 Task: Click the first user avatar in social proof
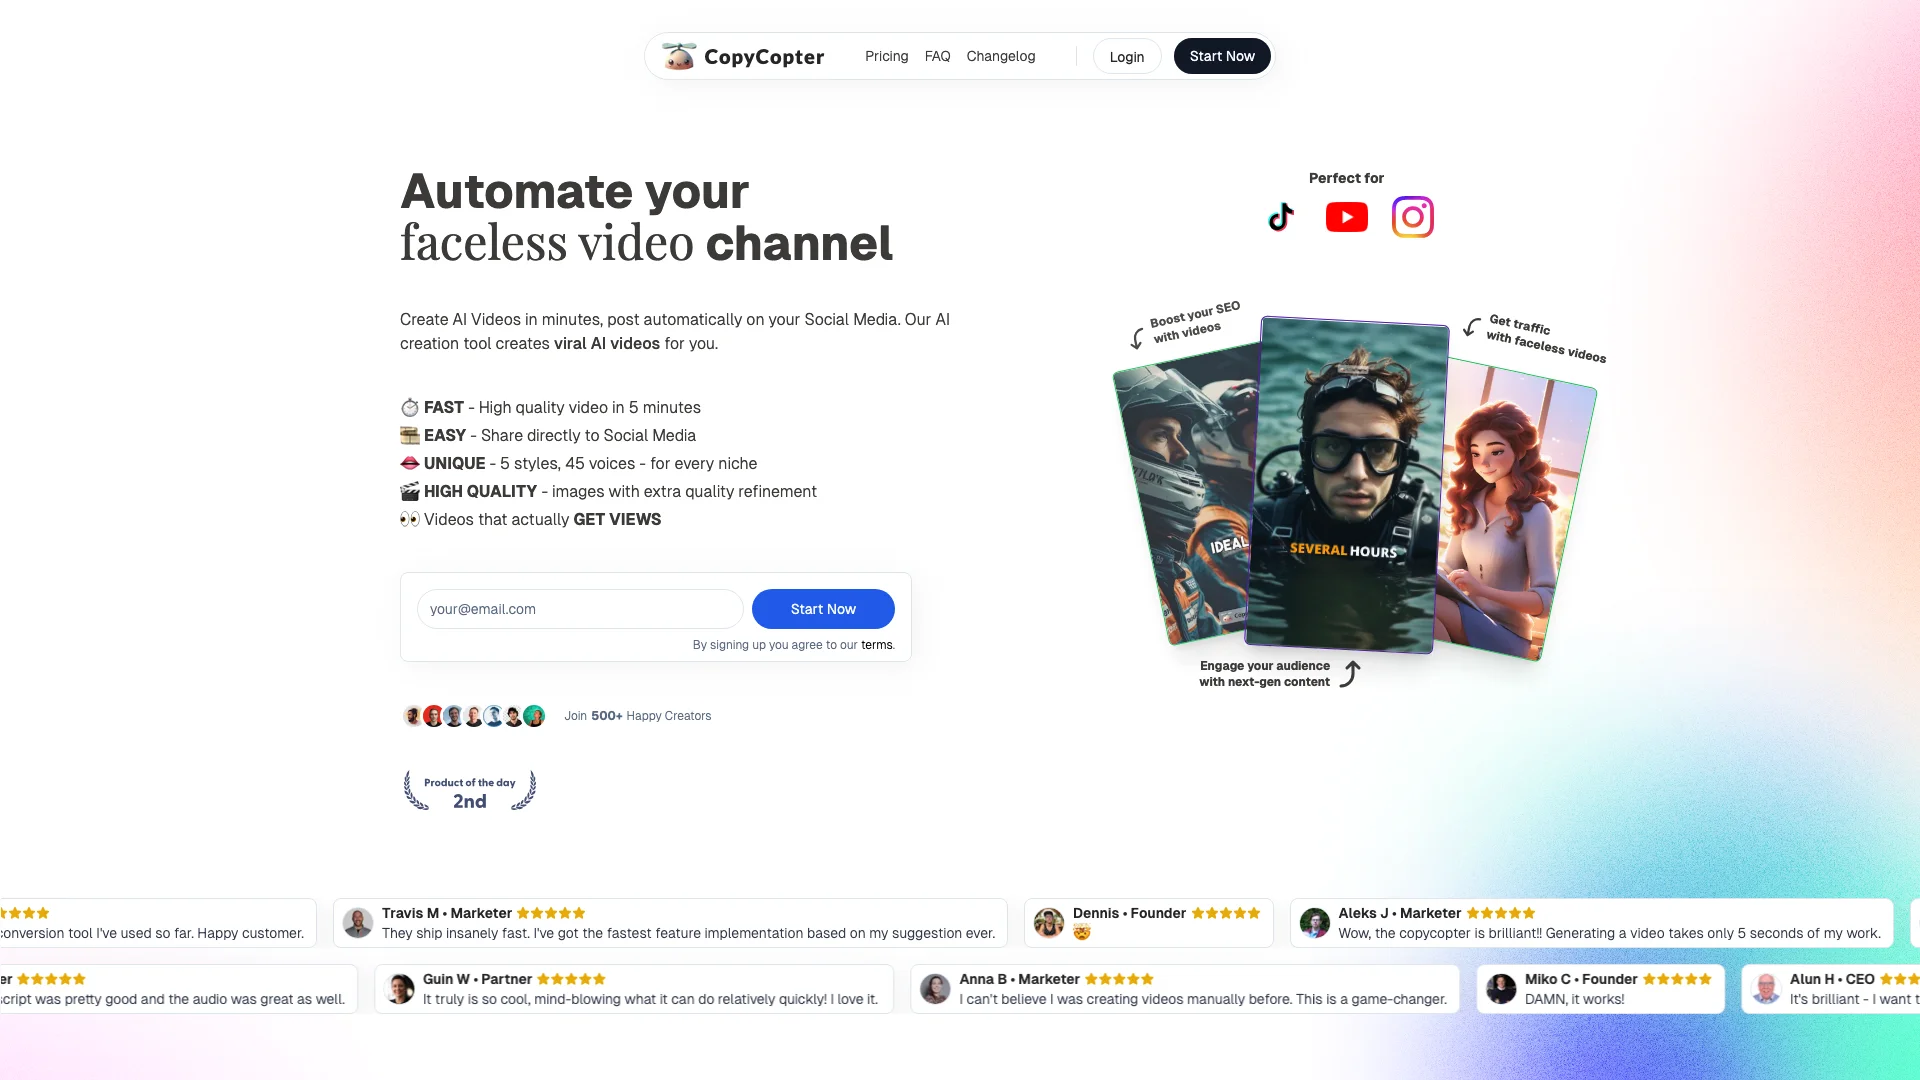[x=411, y=715]
